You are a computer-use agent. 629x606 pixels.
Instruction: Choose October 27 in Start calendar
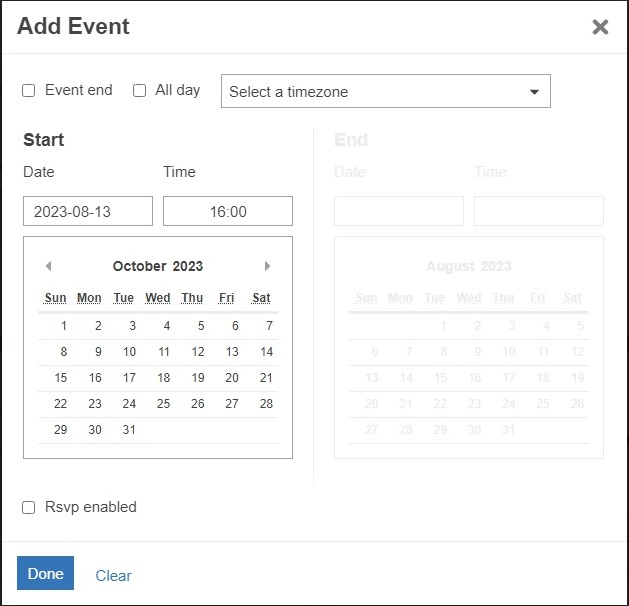232,404
